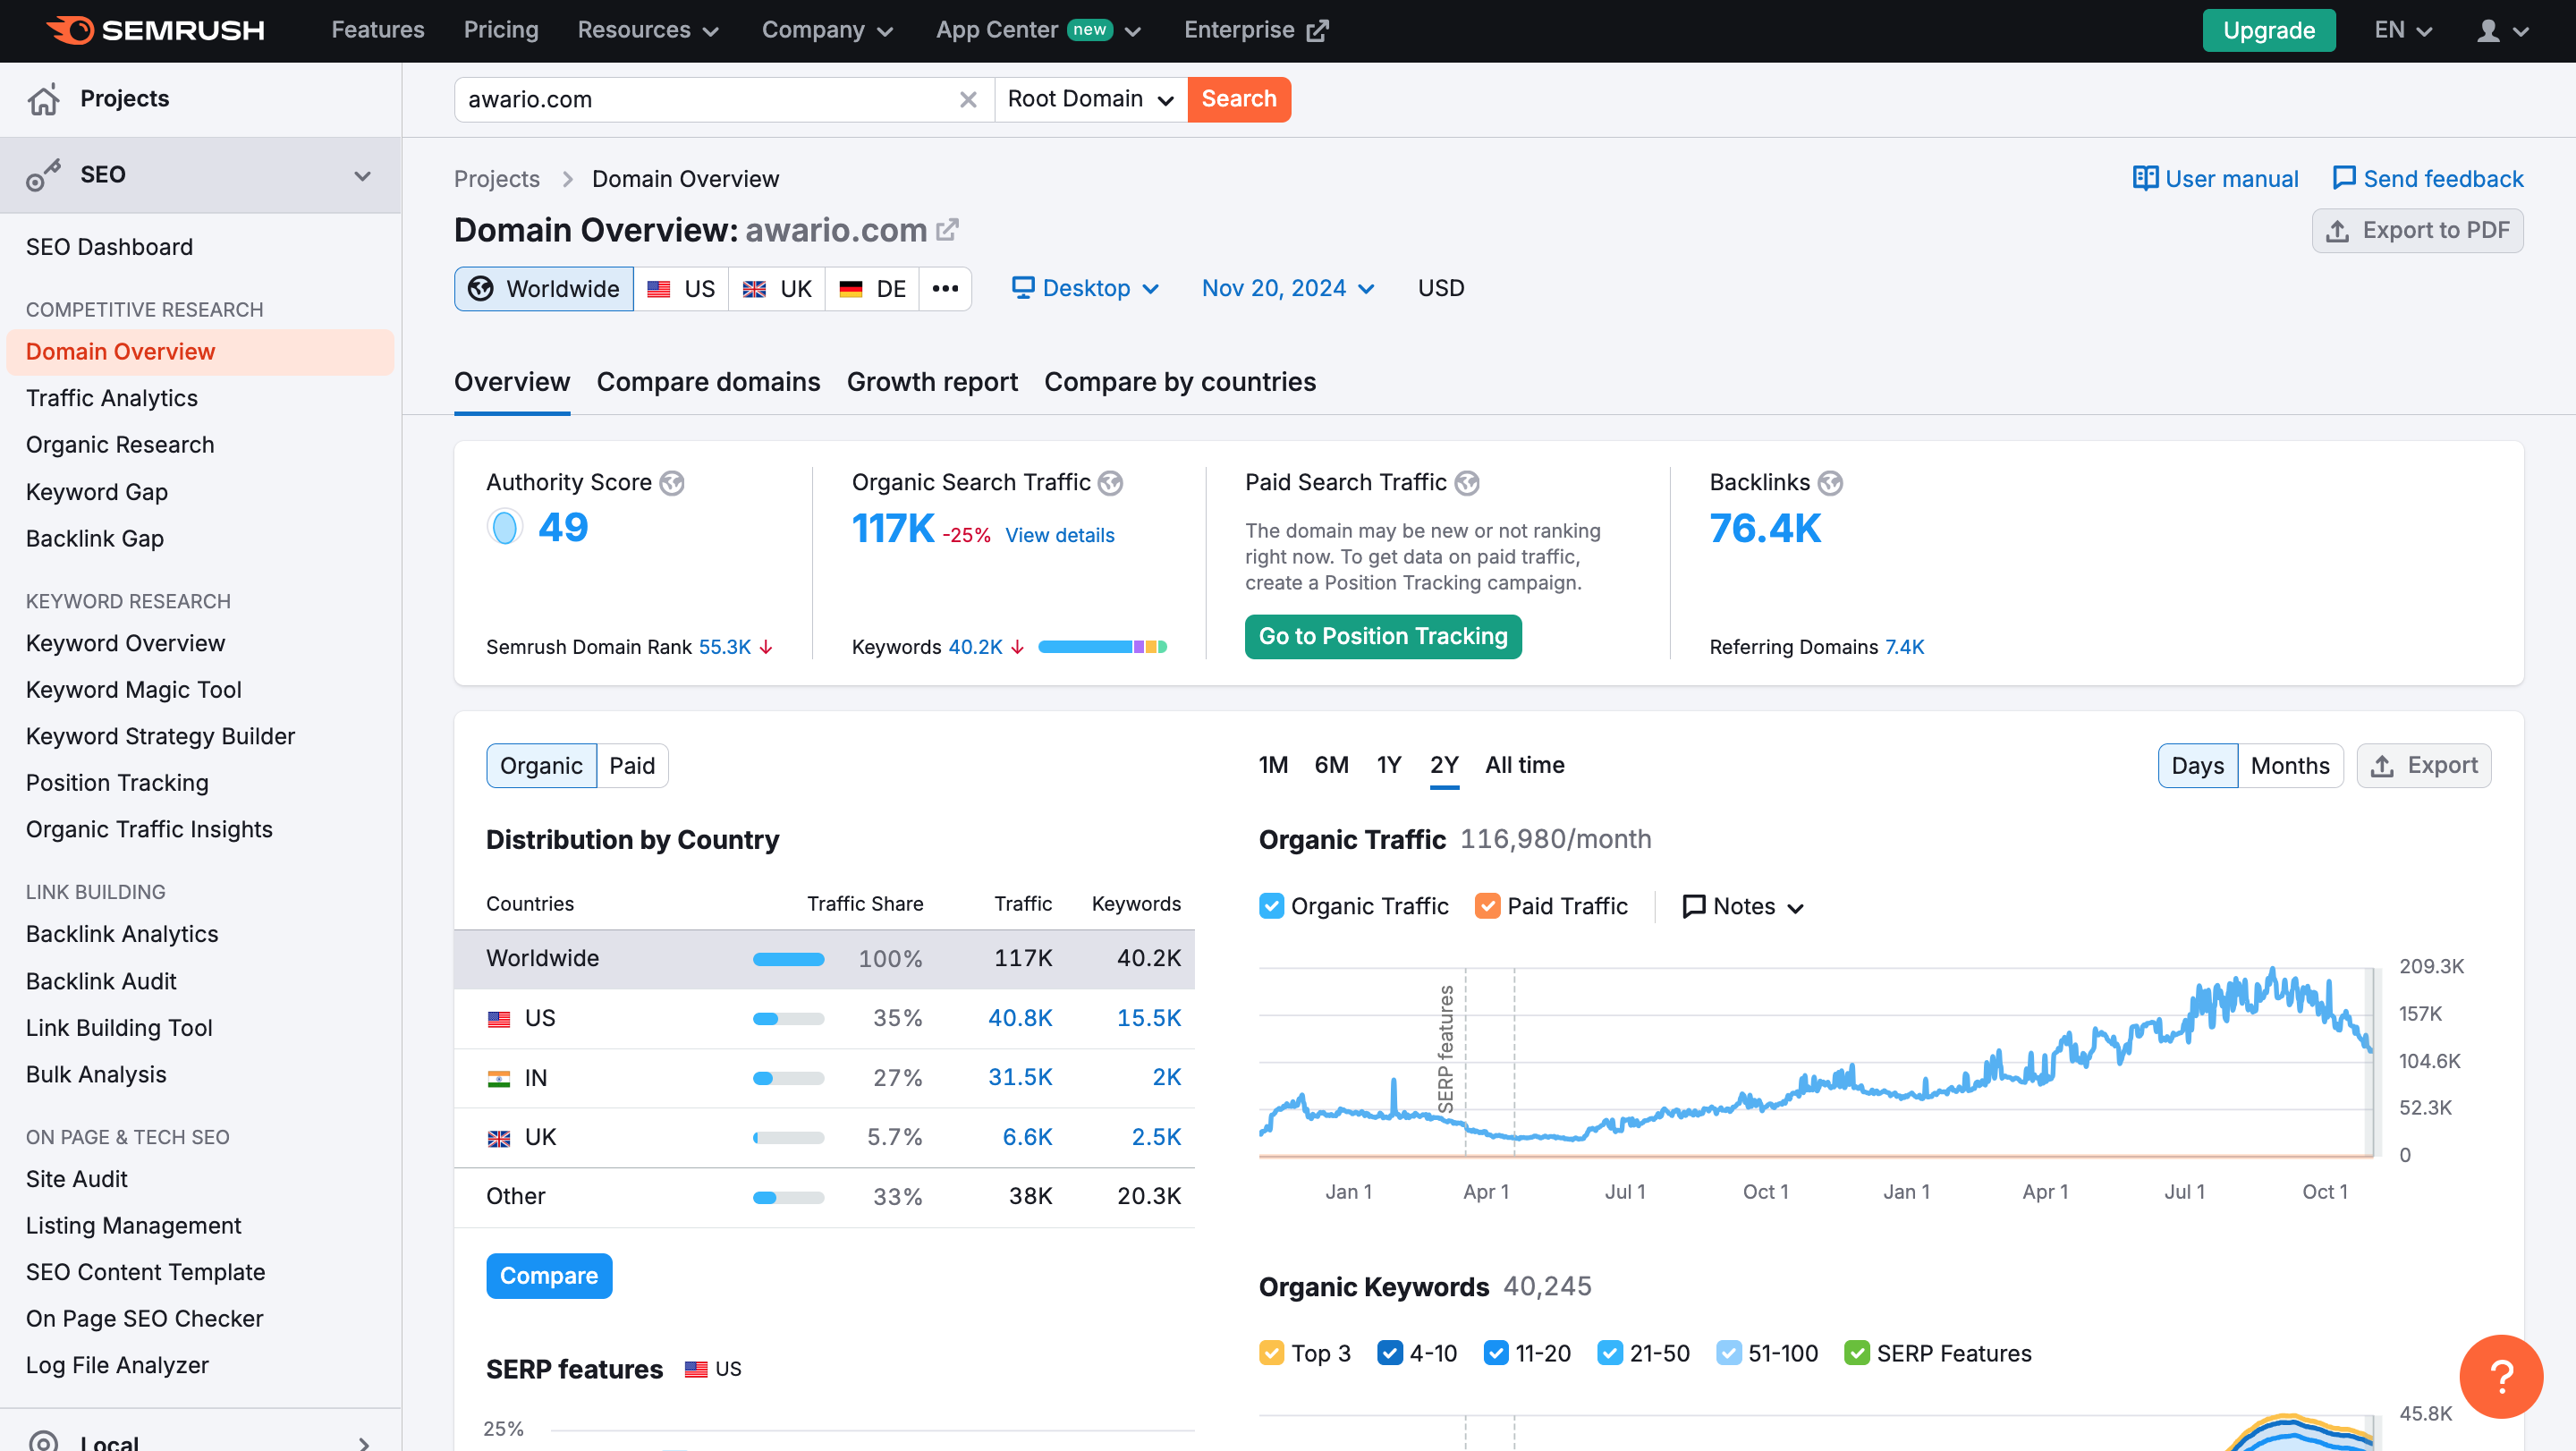Toggle SERP Features checkbox
The height and width of the screenshot is (1451, 2576).
tap(1856, 1353)
